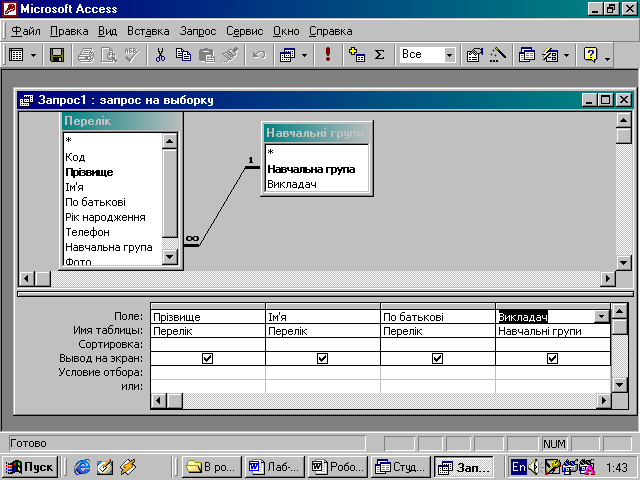Select Викладач field in Навчальні групи table
This screenshot has width=640, height=480.
pyautogui.click(x=292, y=184)
